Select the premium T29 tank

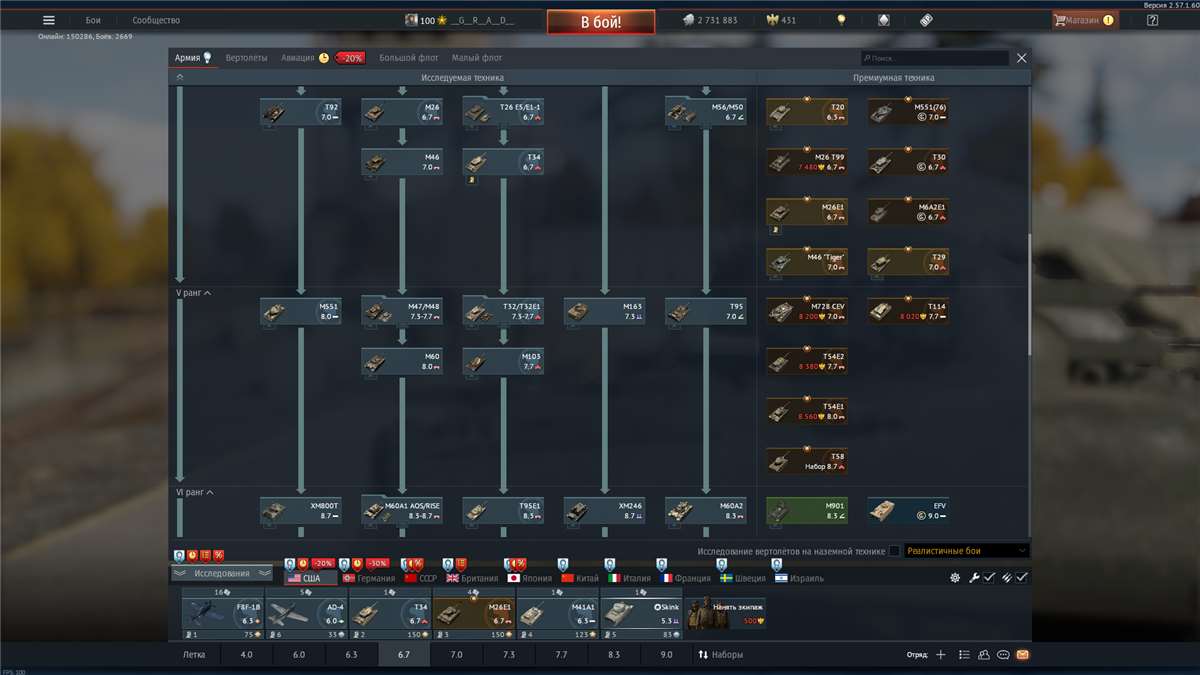(908, 262)
